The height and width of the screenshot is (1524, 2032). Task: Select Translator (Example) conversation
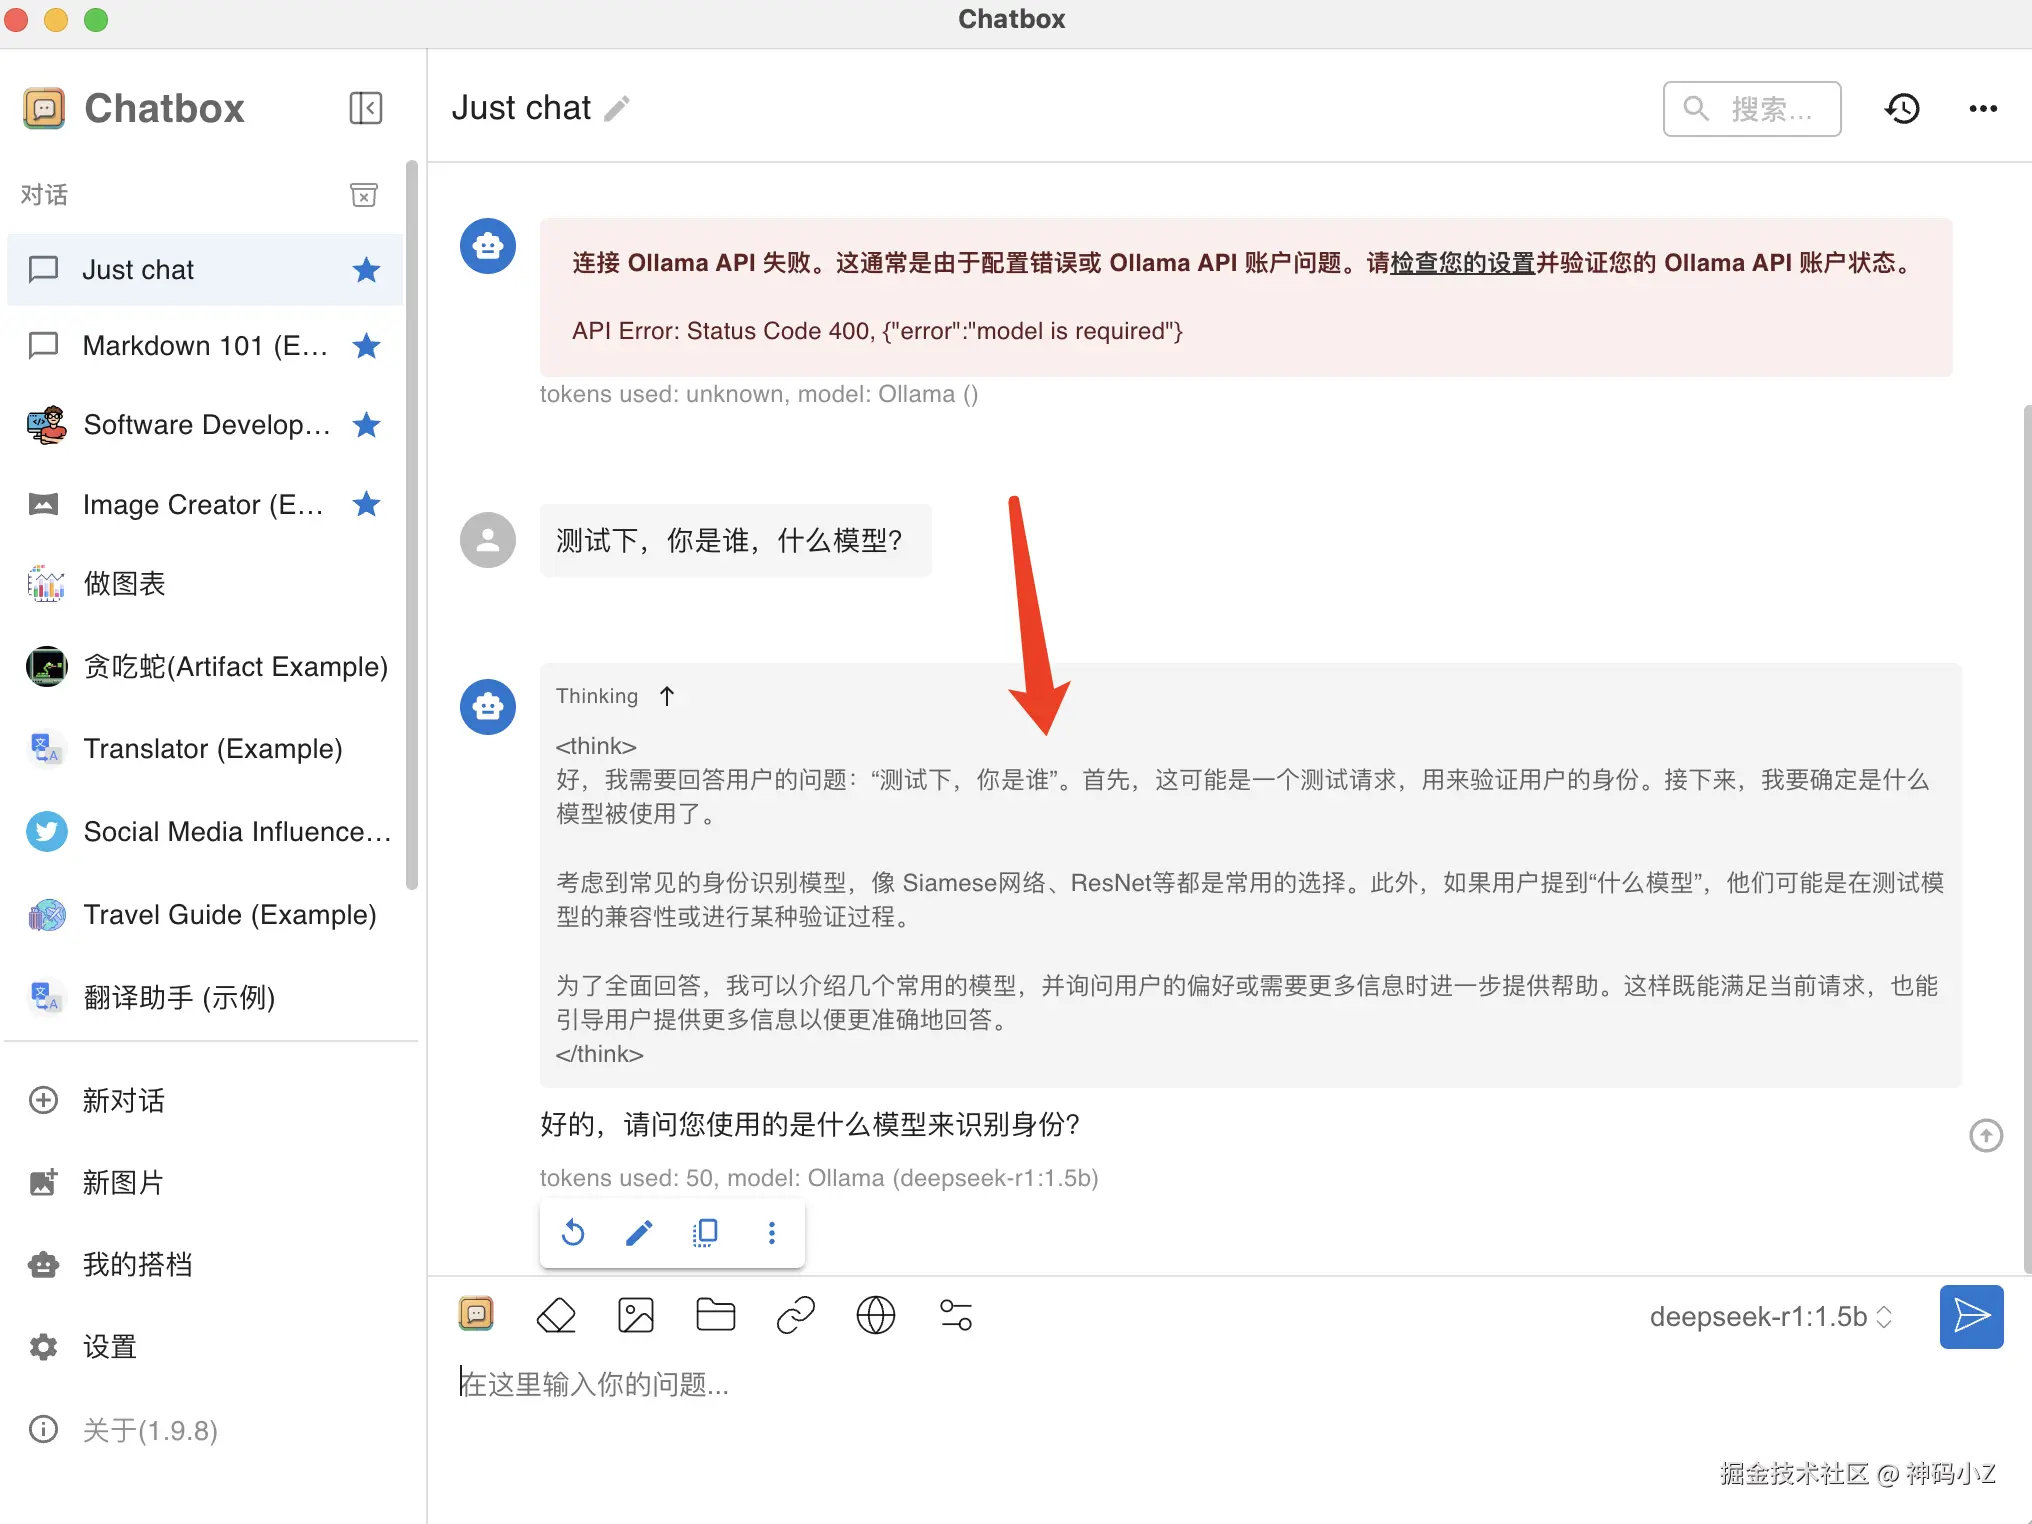tap(212, 749)
